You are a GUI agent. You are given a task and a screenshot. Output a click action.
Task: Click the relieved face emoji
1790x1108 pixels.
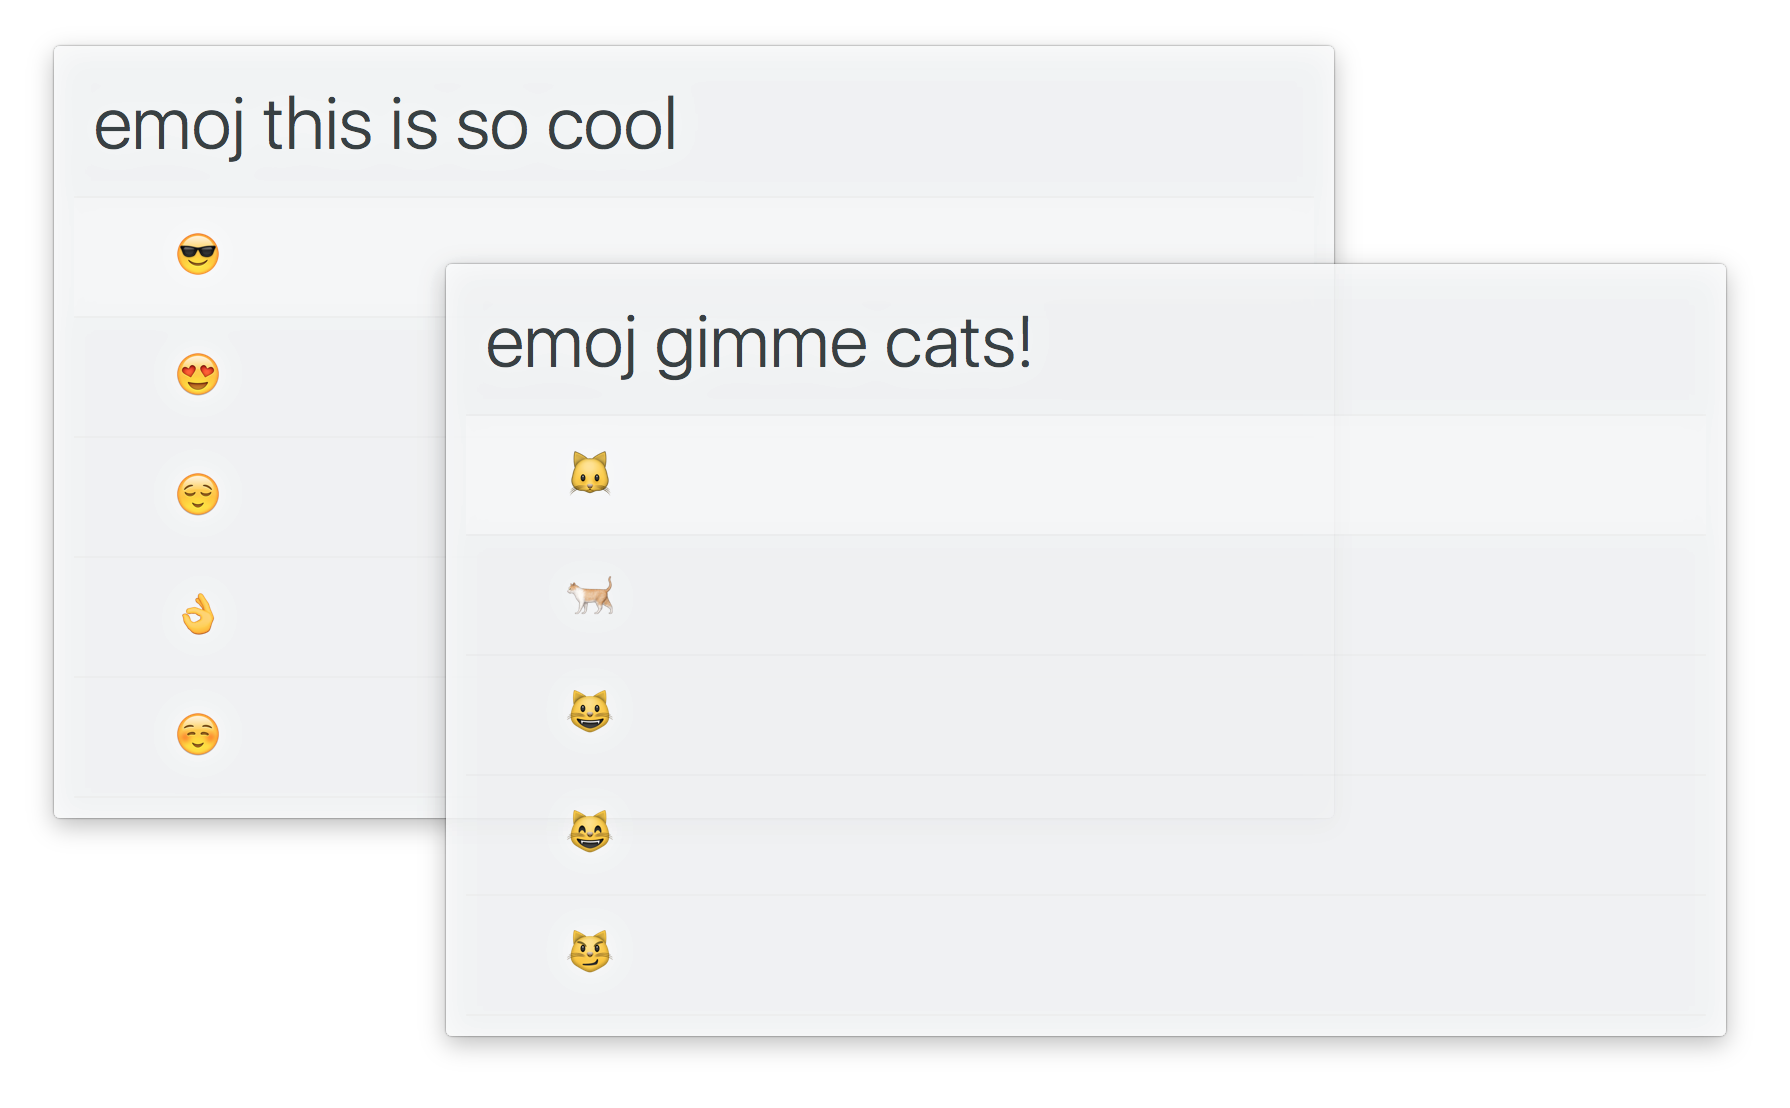click(199, 495)
